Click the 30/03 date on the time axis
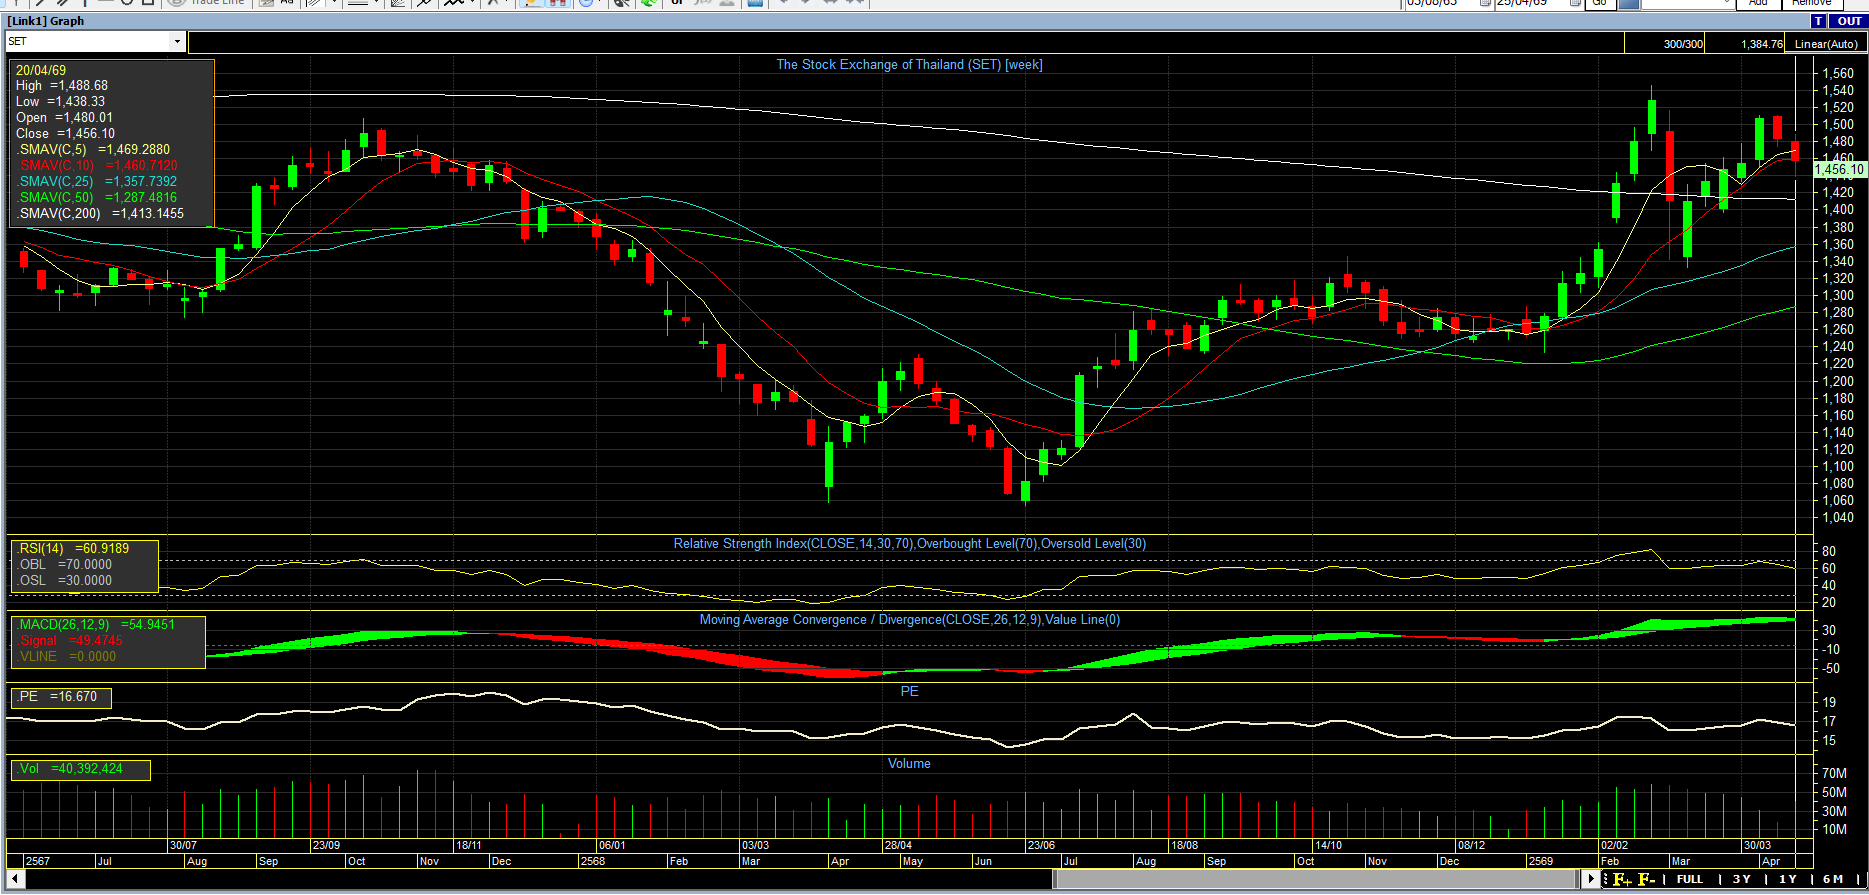Screen dimensions: 1869x895 [x=1757, y=846]
